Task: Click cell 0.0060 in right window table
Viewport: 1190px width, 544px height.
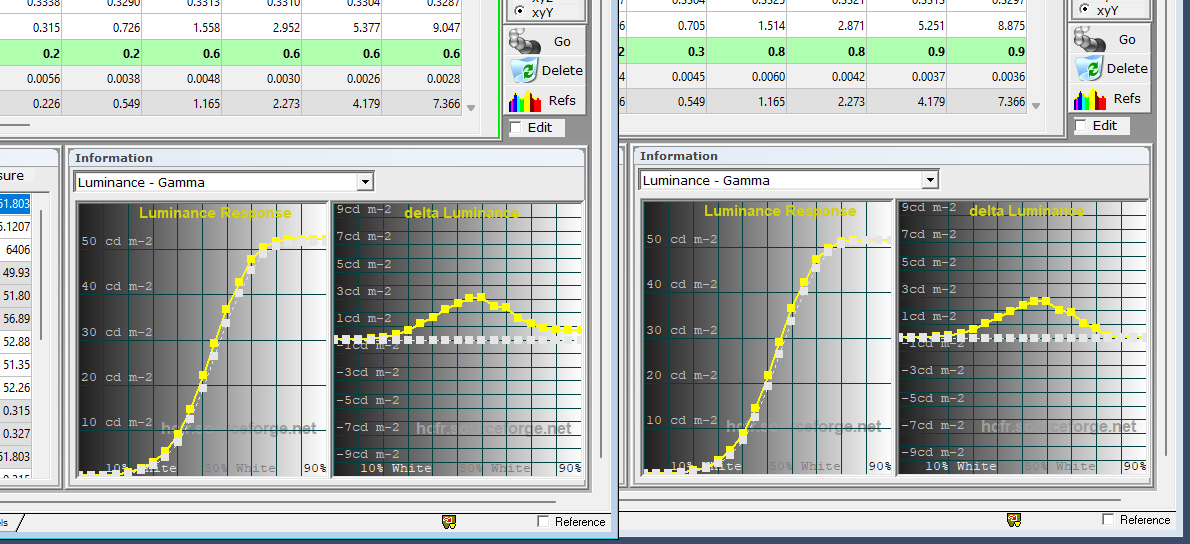Action: tap(746, 77)
